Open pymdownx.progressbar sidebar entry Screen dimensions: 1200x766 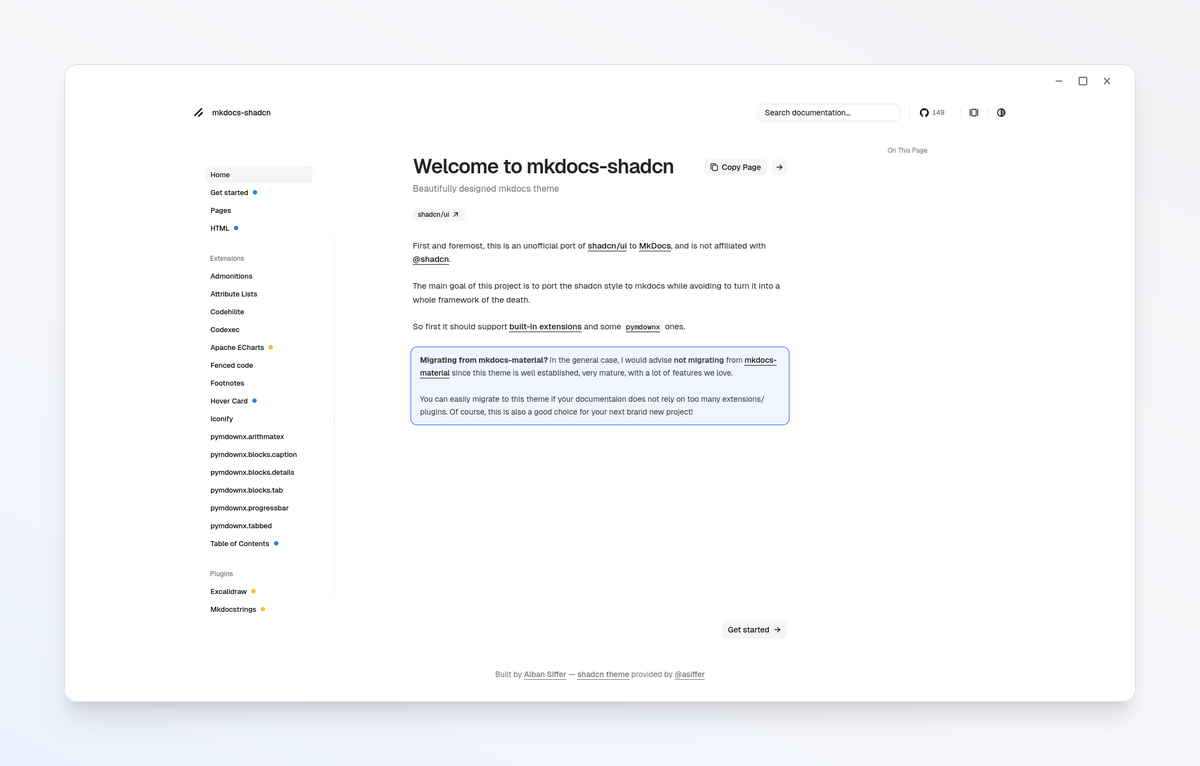click(250, 508)
